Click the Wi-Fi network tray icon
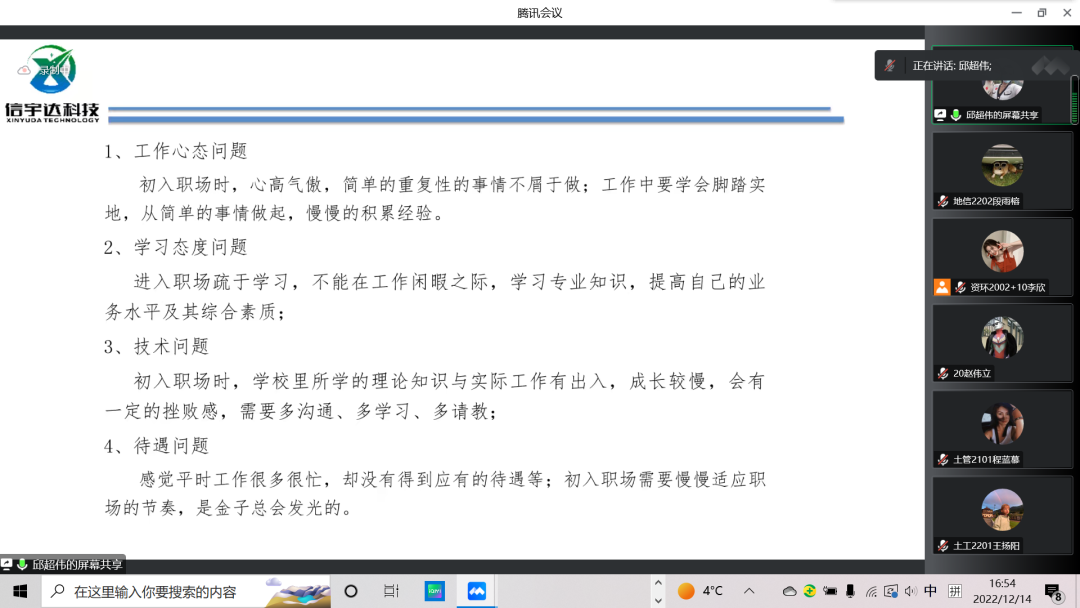The height and width of the screenshot is (608, 1080). pos(871,591)
